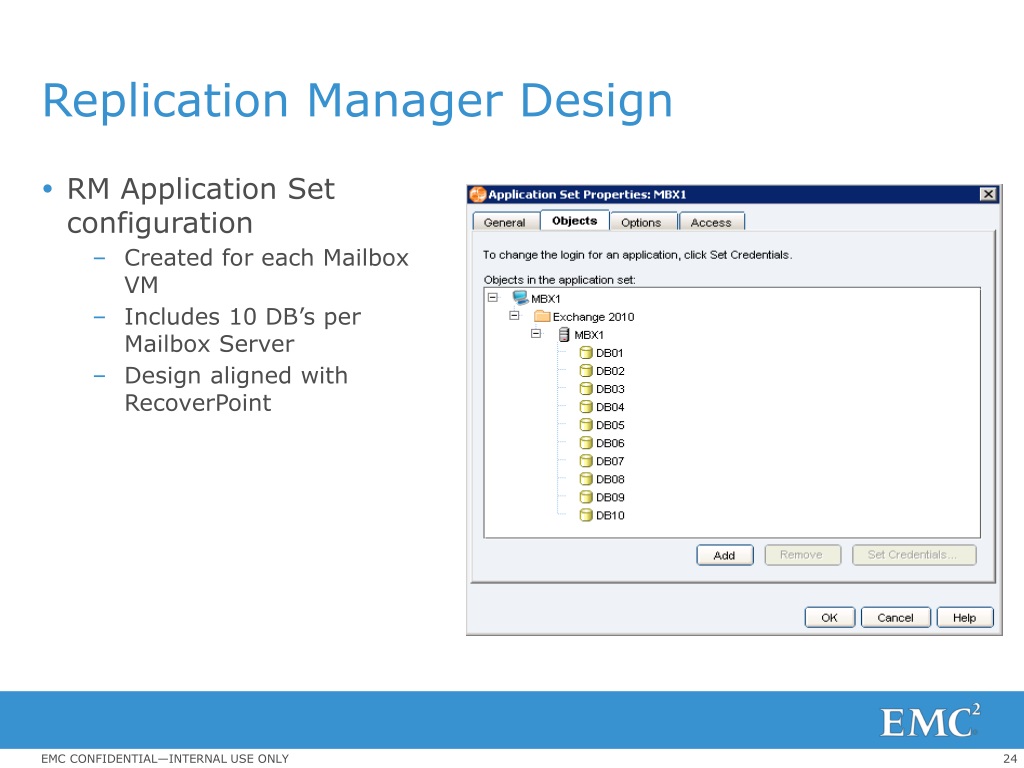1024x768 pixels.
Task: Pick the DB04 database icon
Action: [586, 407]
